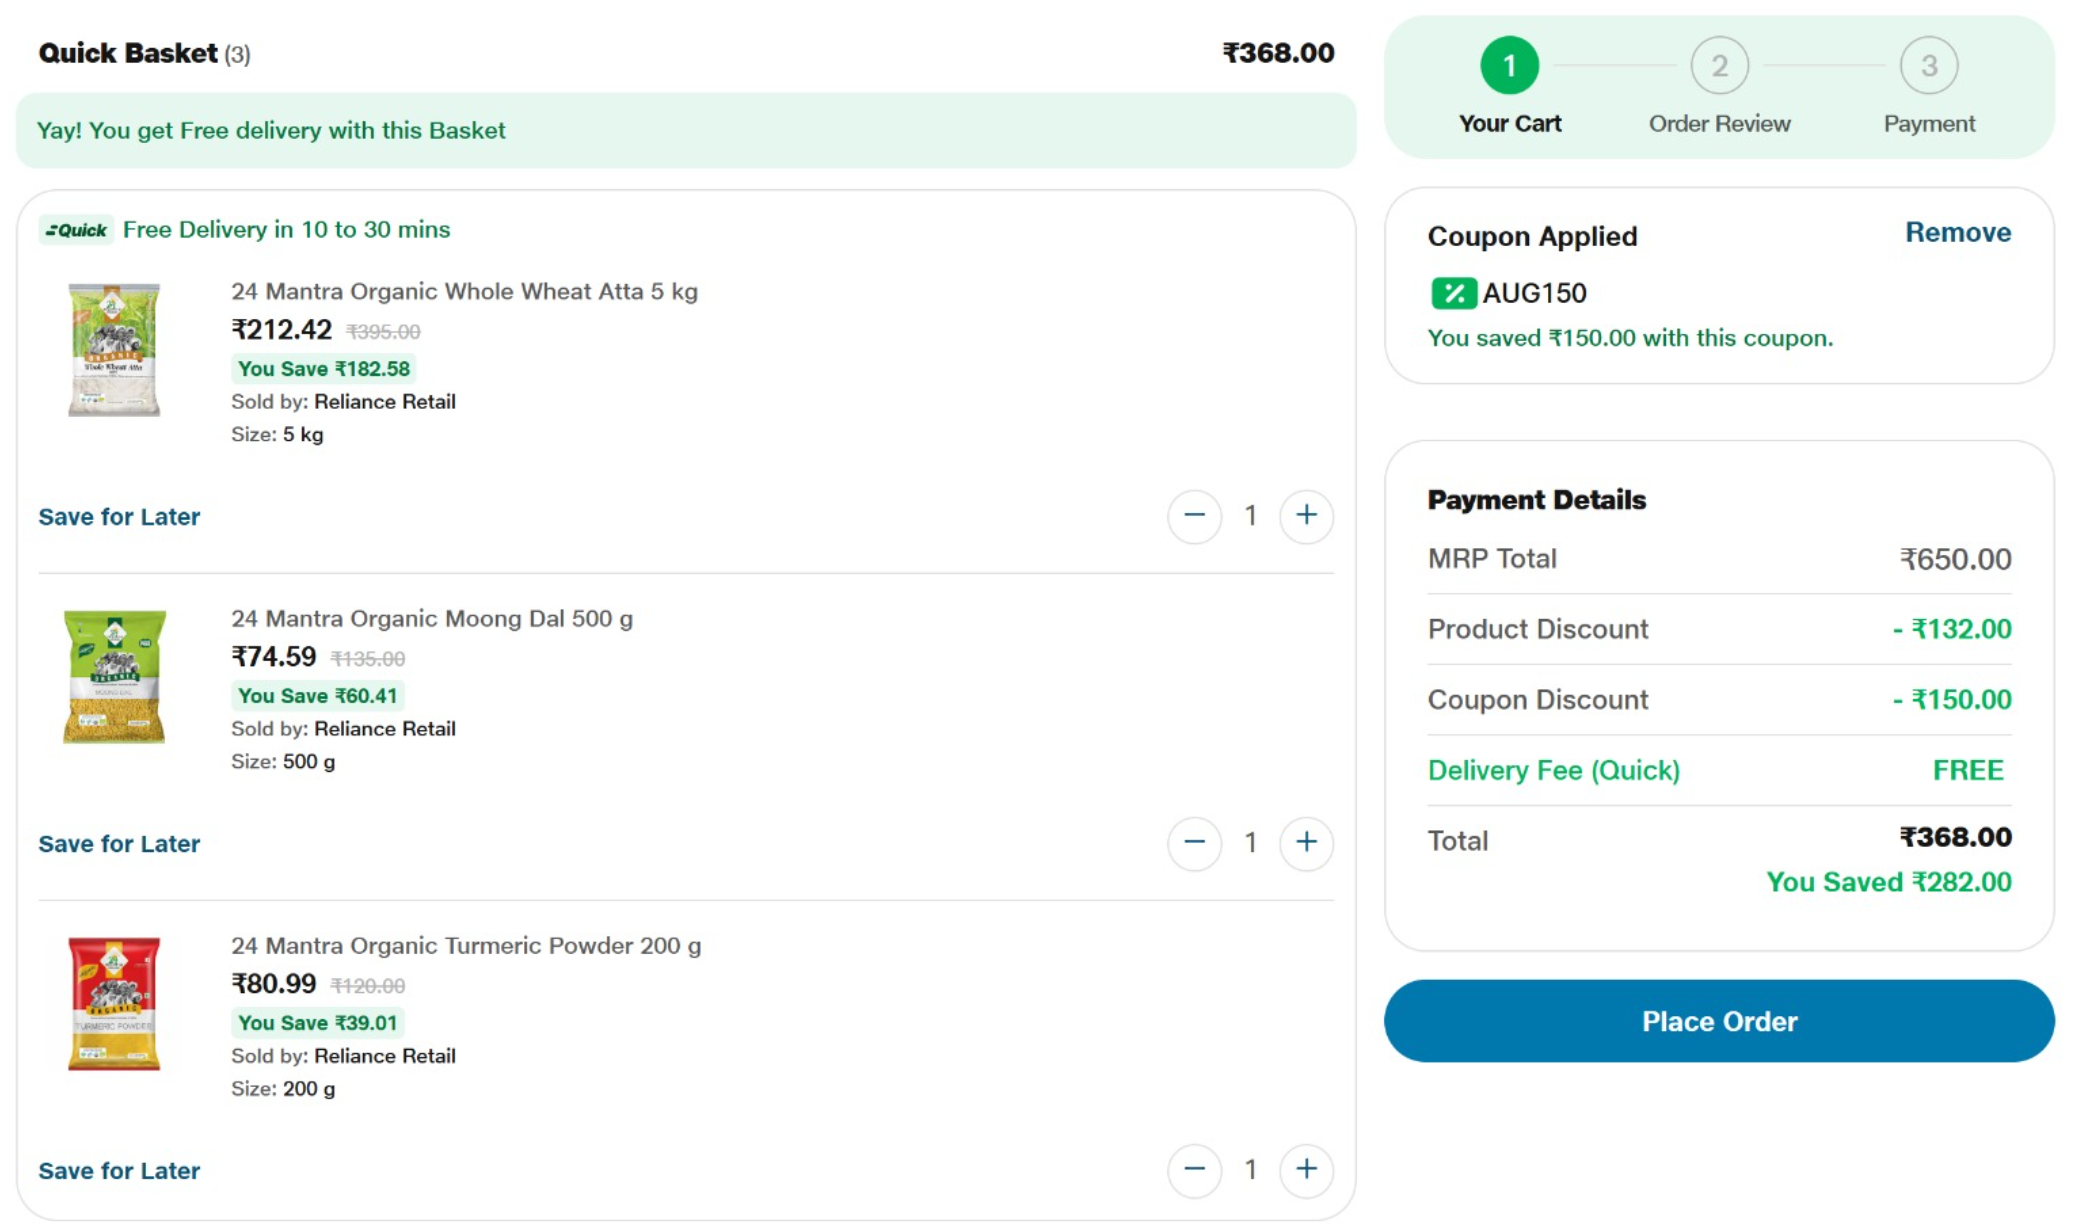2100x1230 pixels.
Task: Open Turmeric Powder product thumbnail
Action: click(114, 1004)
